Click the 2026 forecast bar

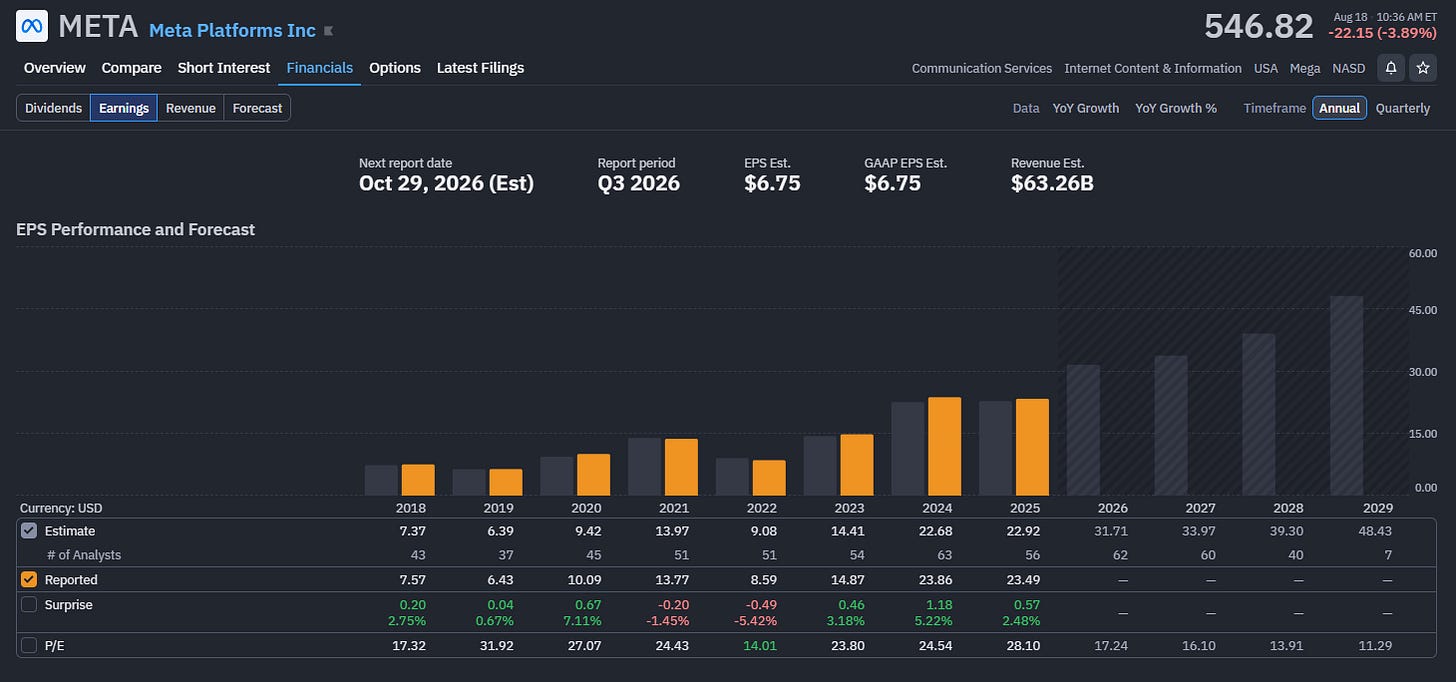pos(1083,430)
